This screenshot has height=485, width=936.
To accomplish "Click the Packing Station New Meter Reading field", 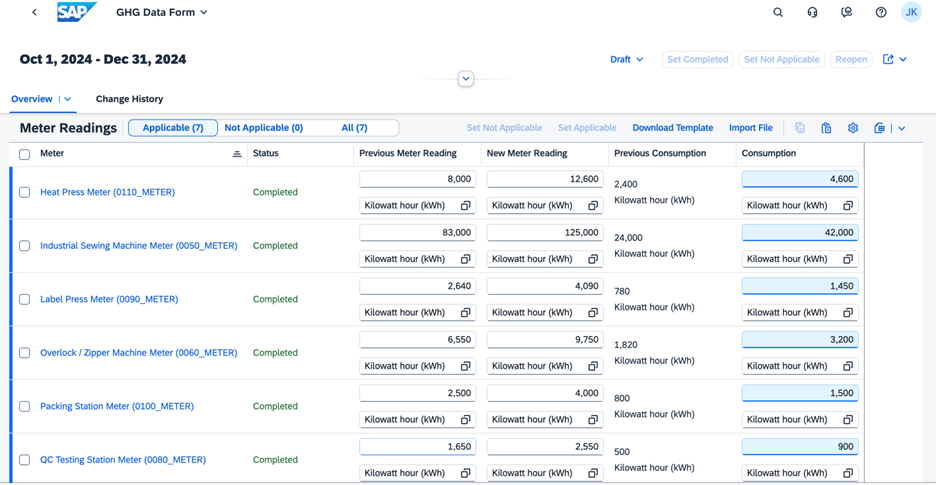I will 545,393.
